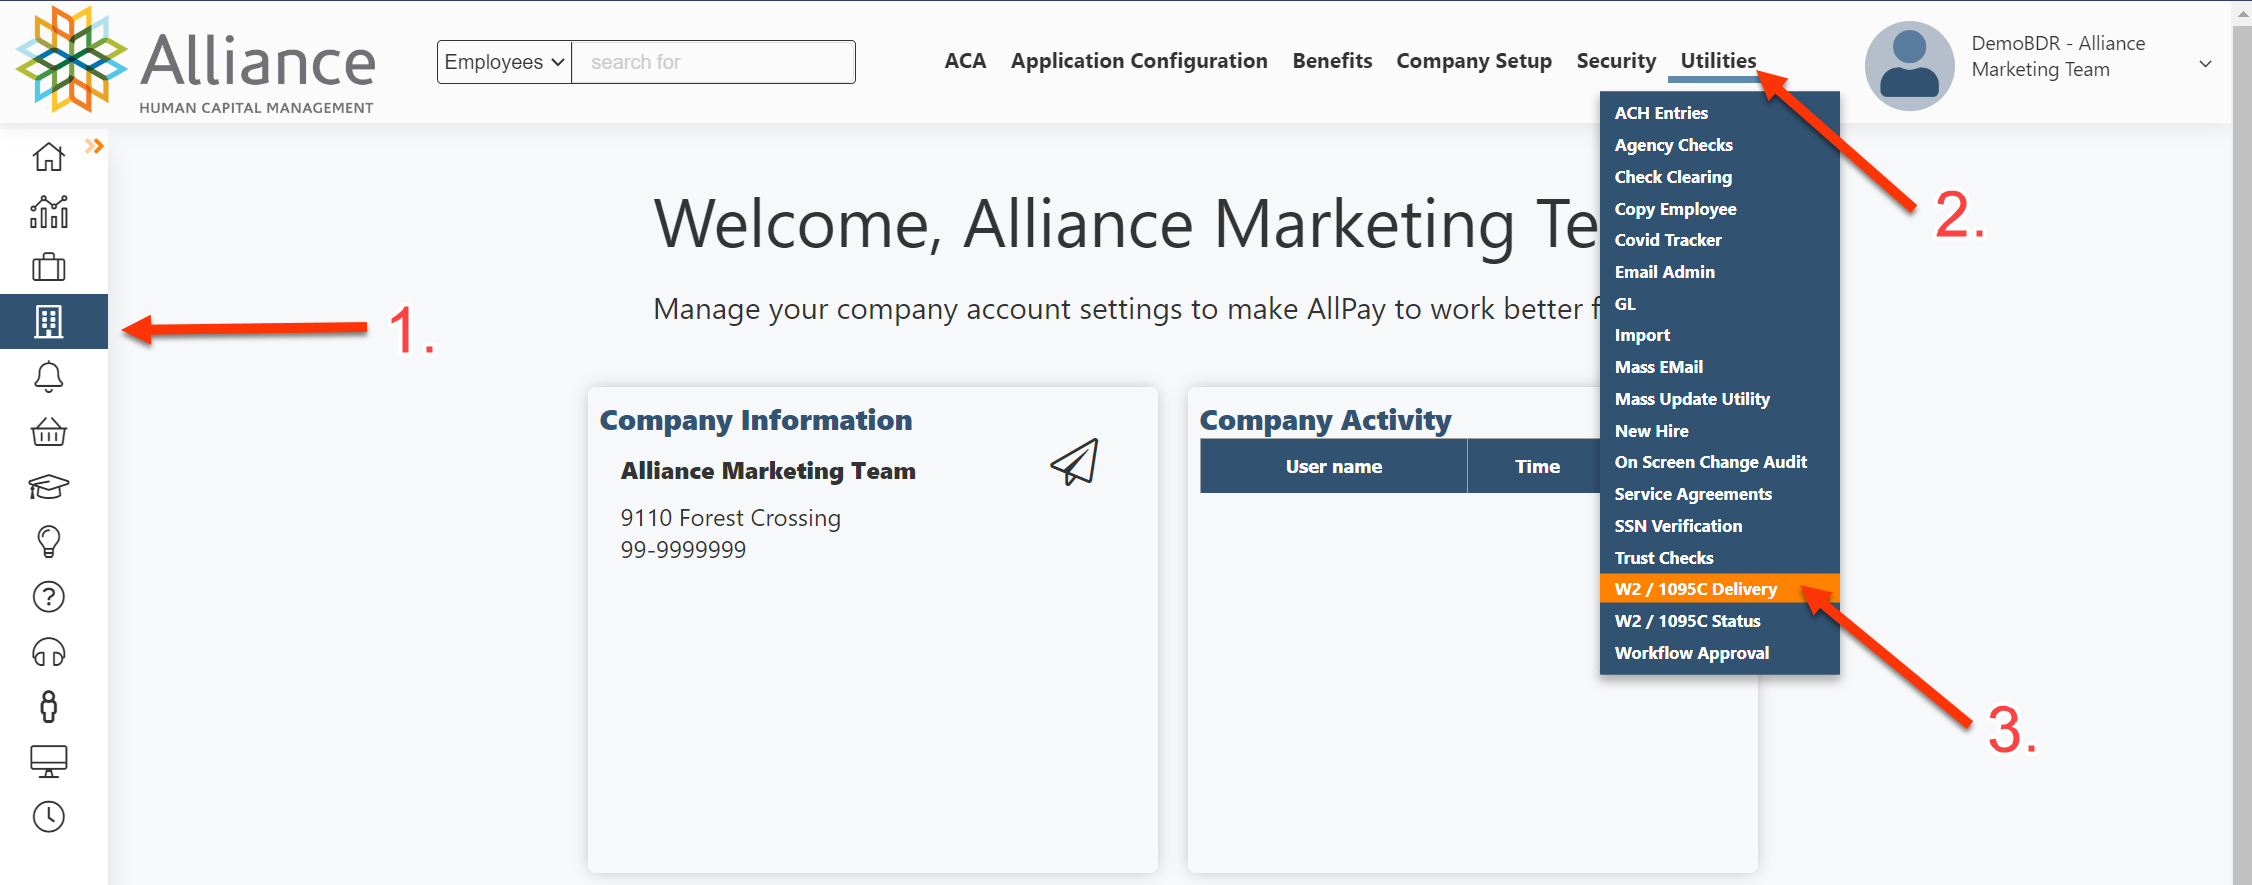Select the person sidebar icon
Screen dimensions: 2252x885
tap(48, 707)
